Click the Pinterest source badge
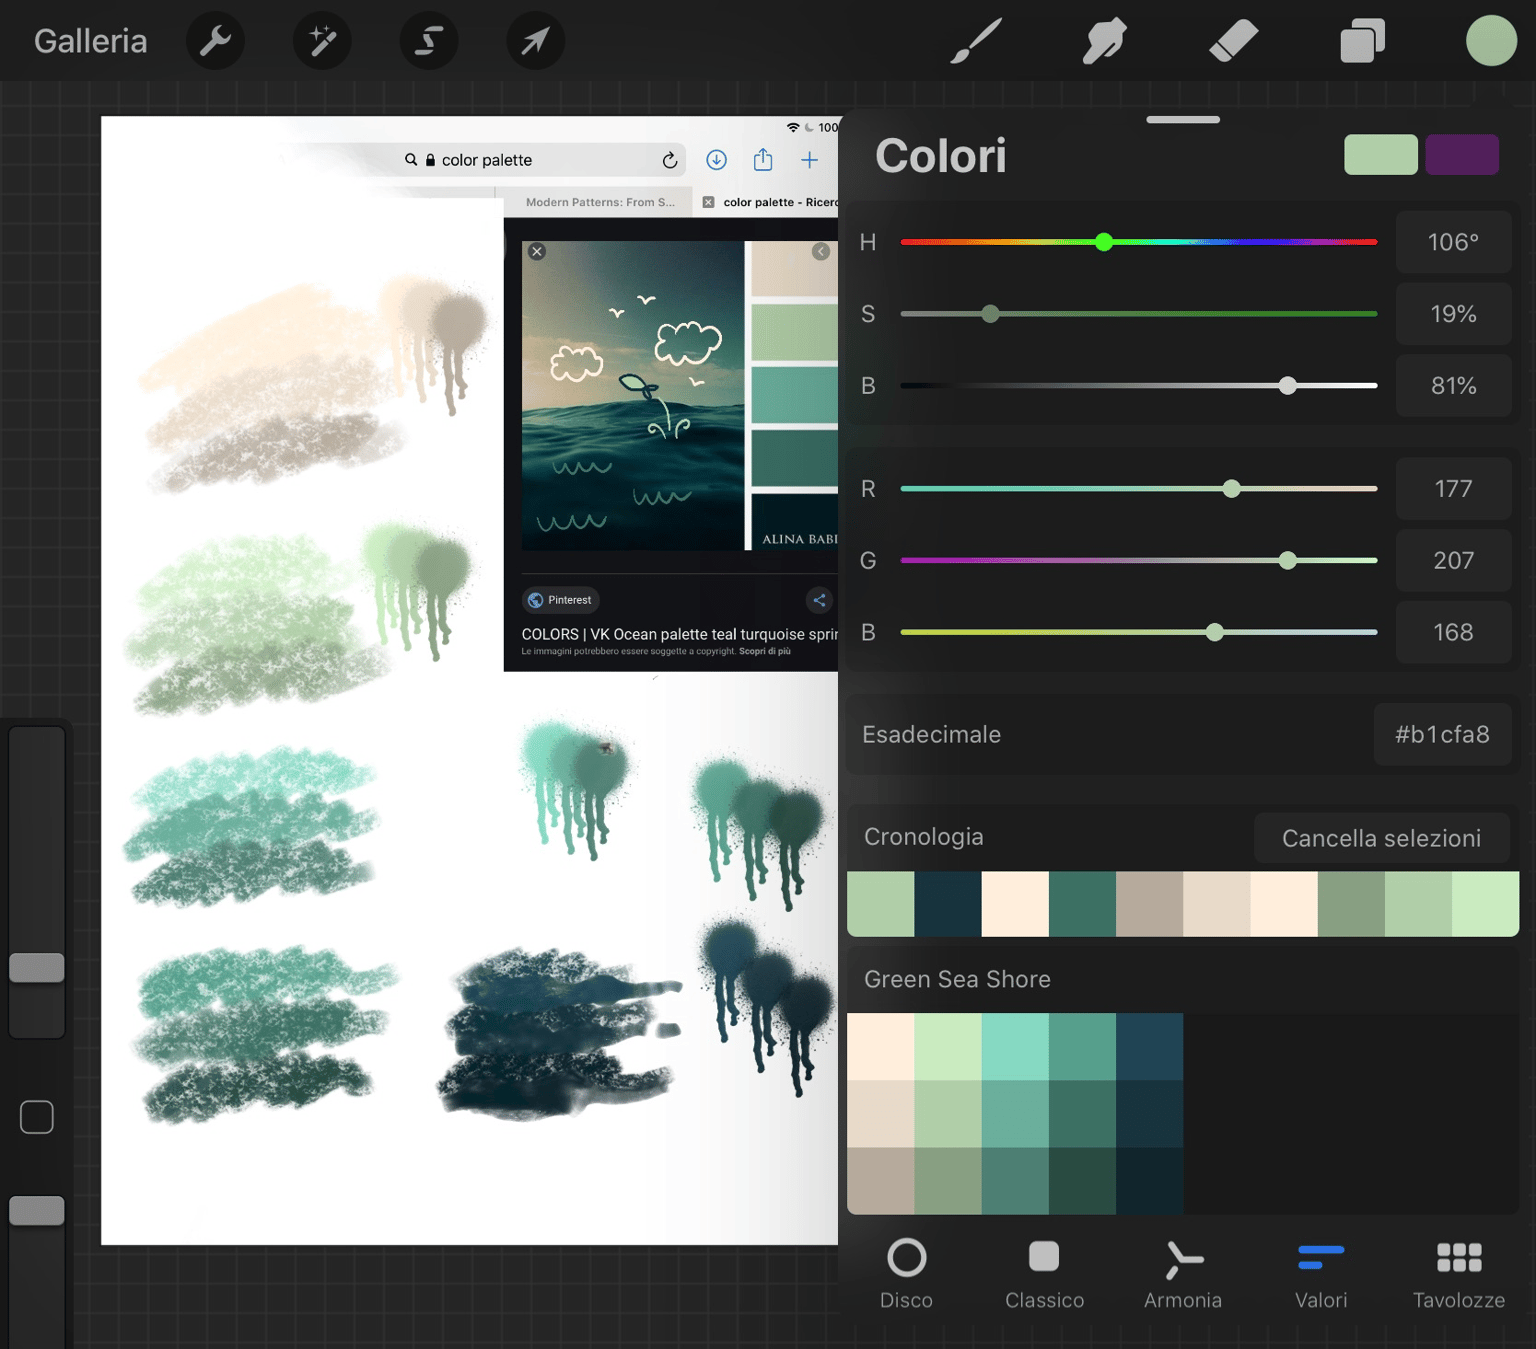Screen dimensions: 1536x1349 click(x=560, y=600)
